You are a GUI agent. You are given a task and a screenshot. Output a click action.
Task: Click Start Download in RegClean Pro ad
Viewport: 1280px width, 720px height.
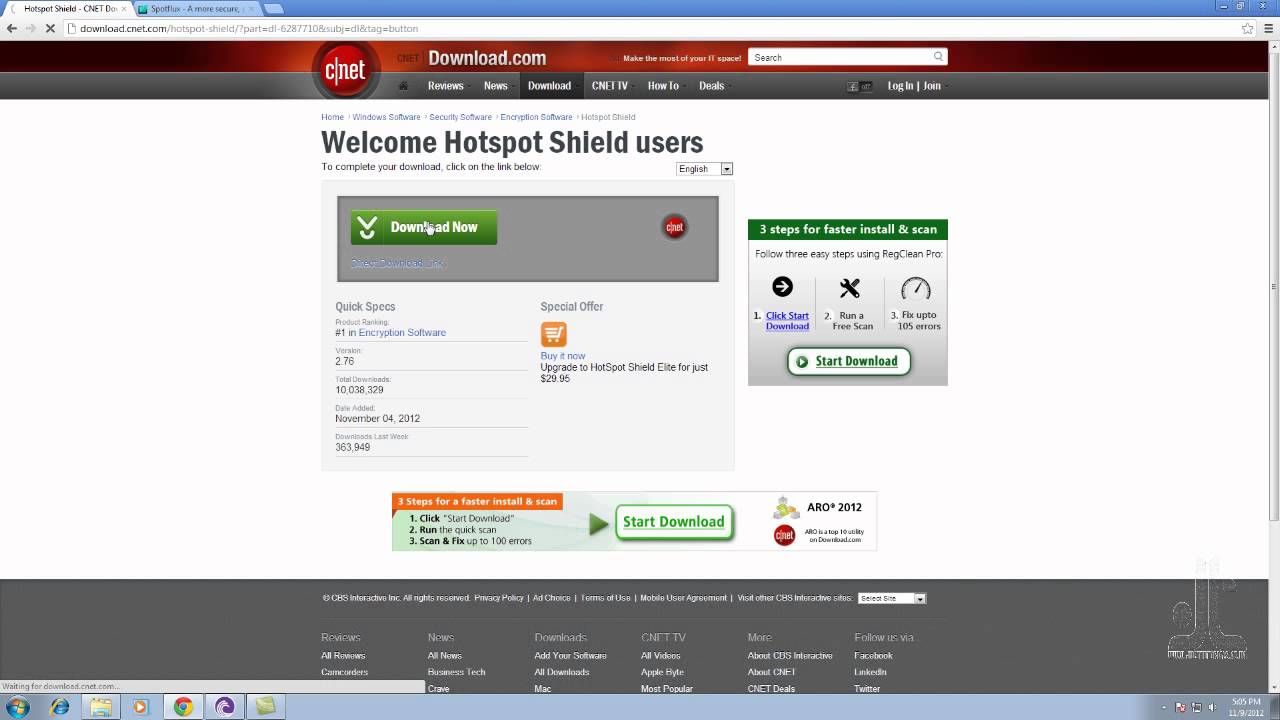coord(849,361)
